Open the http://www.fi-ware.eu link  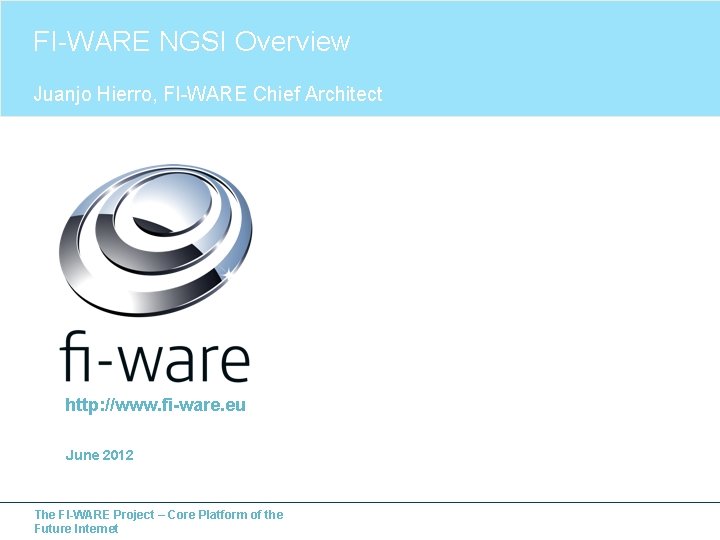click(155, 405)
